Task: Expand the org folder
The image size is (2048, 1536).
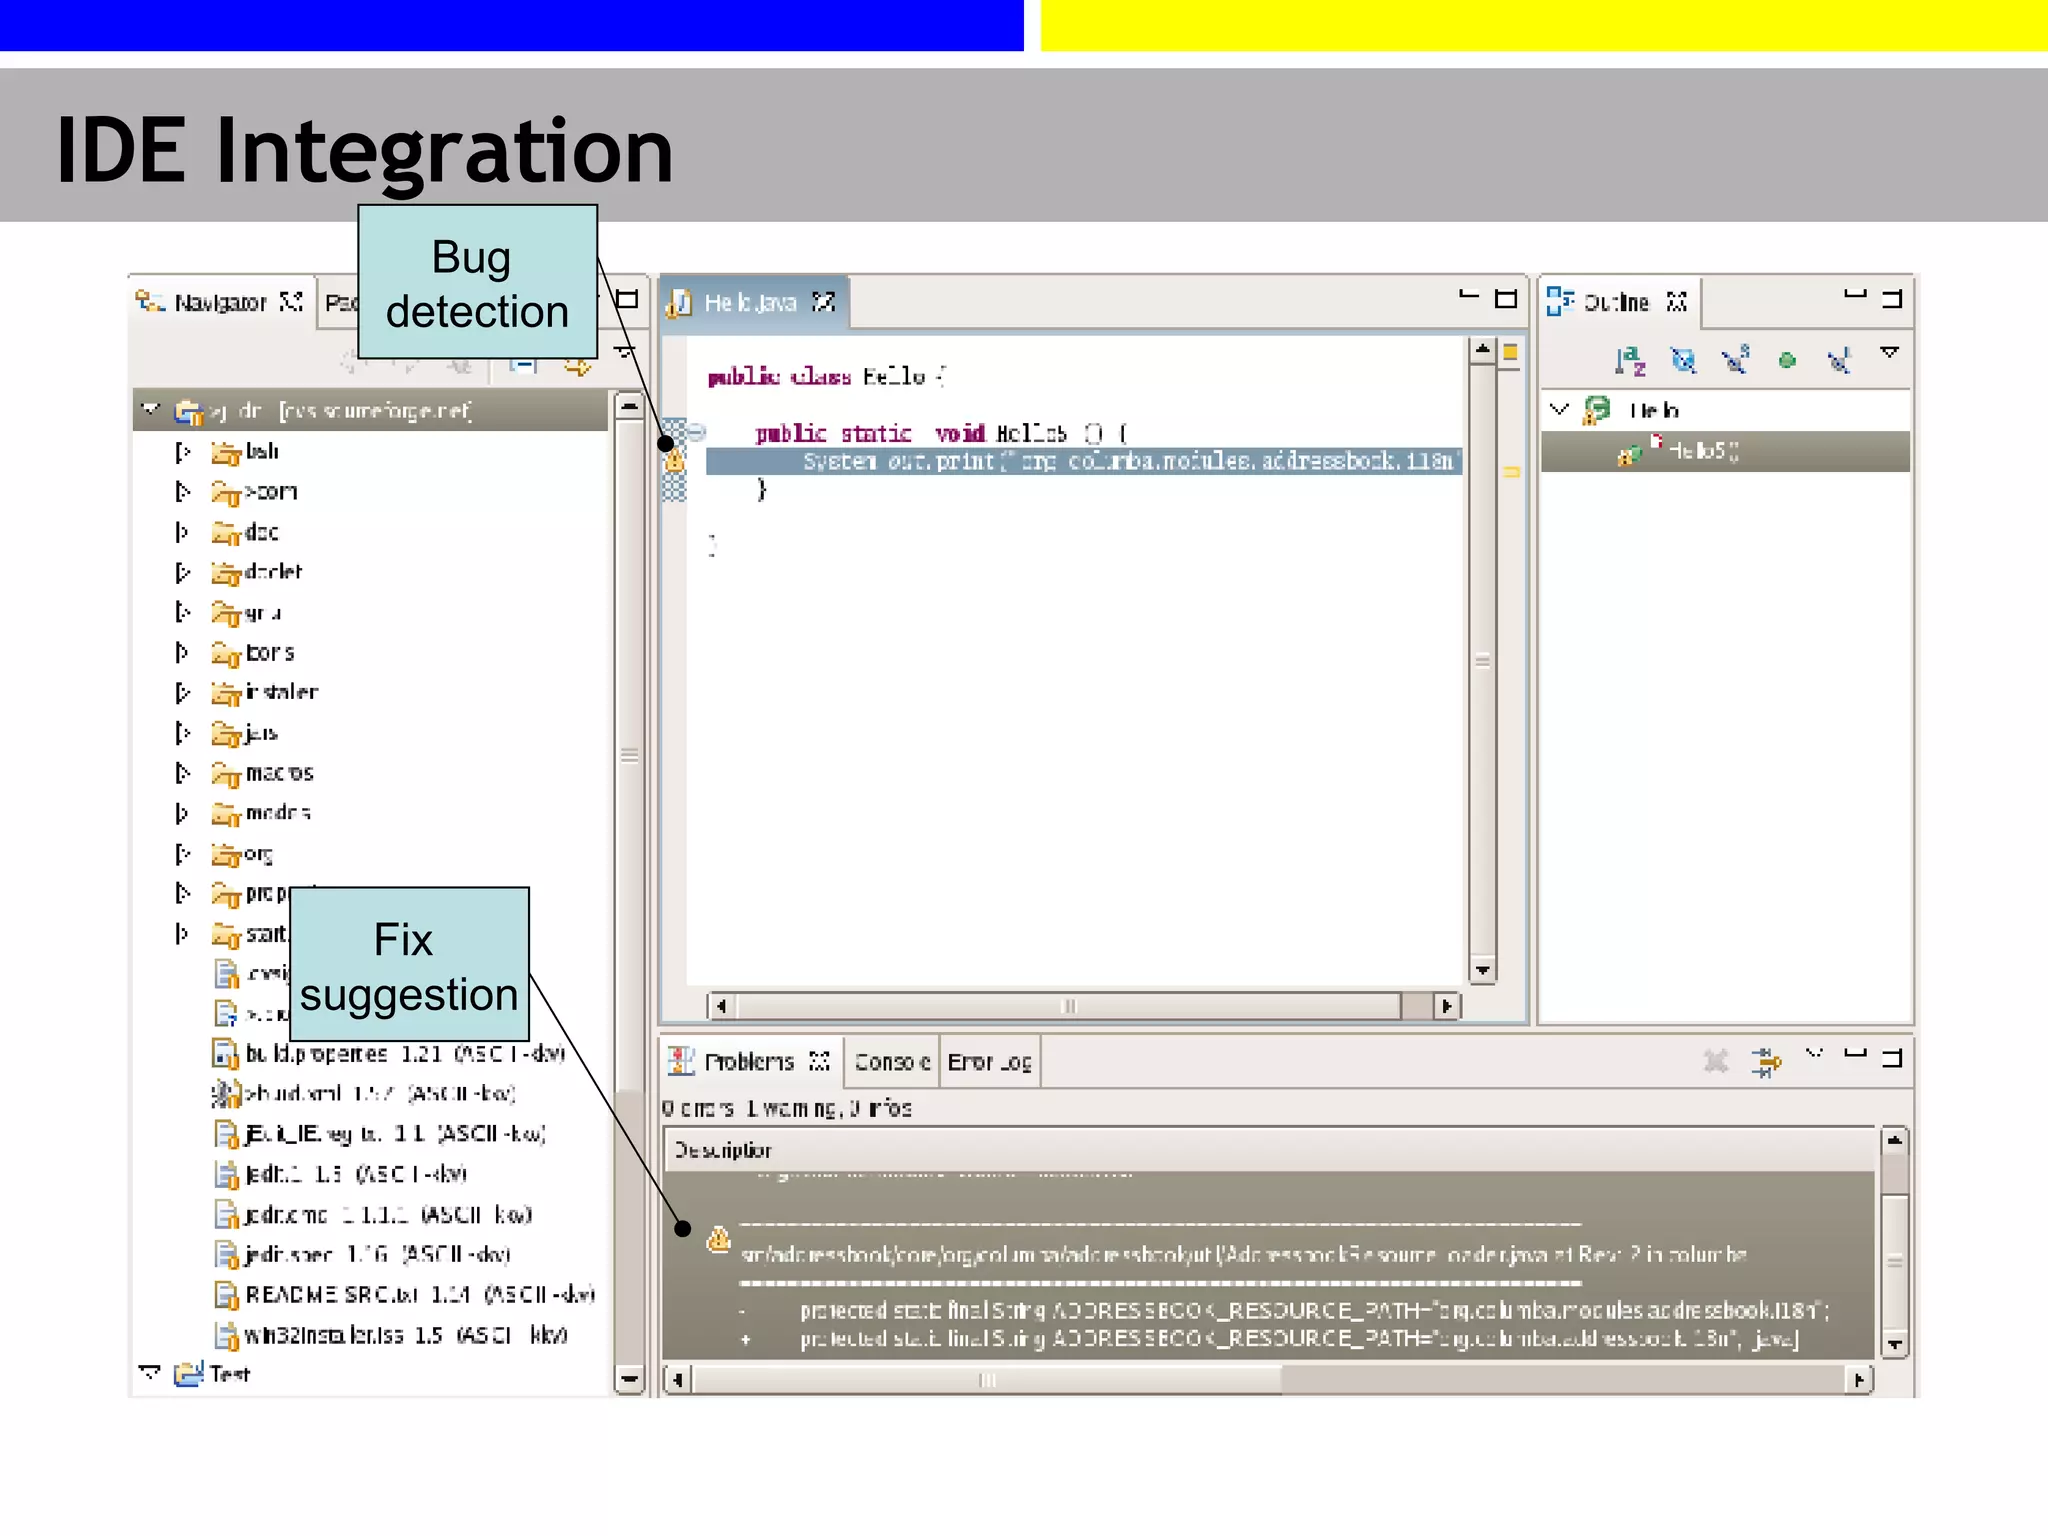Action: pos(182,854)
